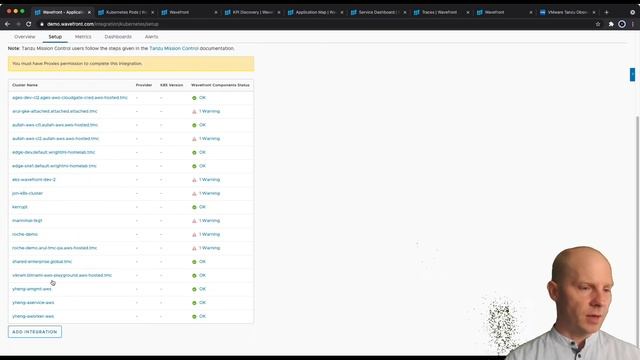Click the Proxies permission yellow notice banner
640x360 pixels.
click(x=131, y=64)
